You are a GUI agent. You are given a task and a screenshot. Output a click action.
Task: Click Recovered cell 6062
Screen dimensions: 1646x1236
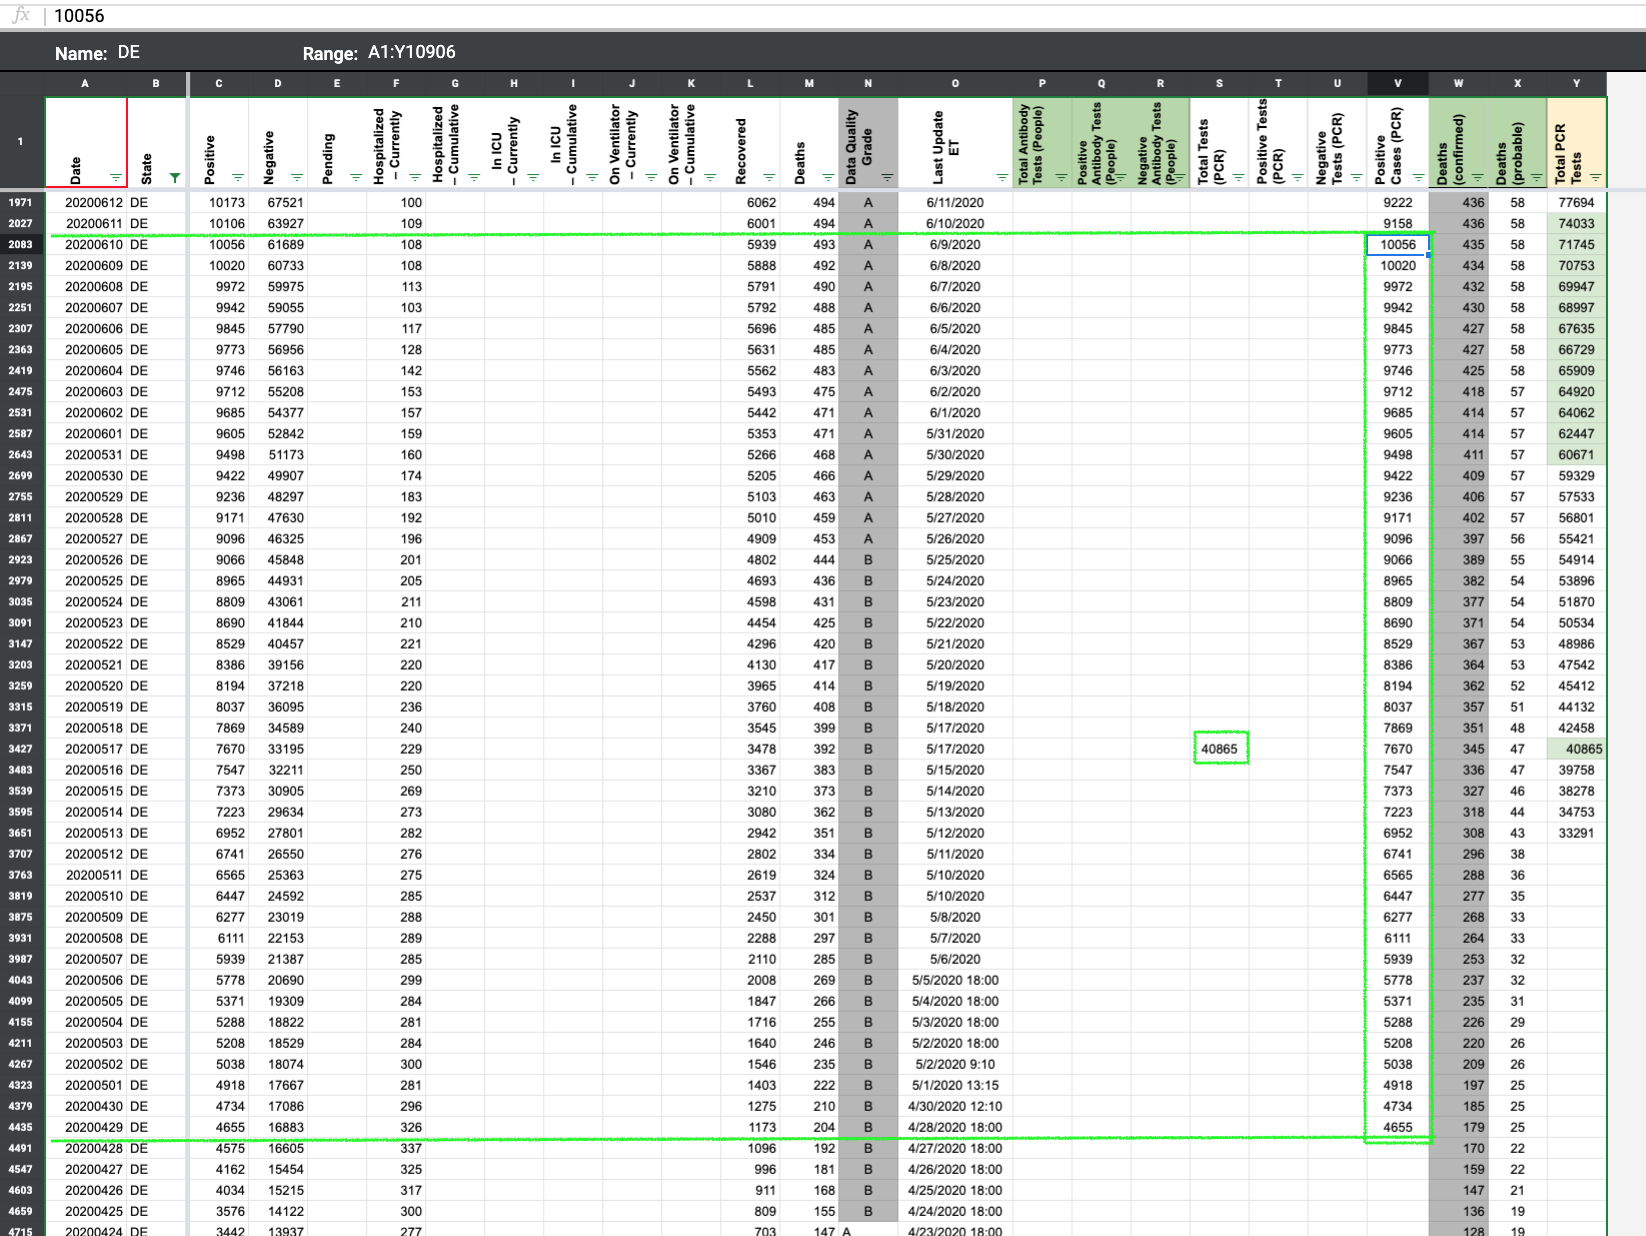point(750,202)
